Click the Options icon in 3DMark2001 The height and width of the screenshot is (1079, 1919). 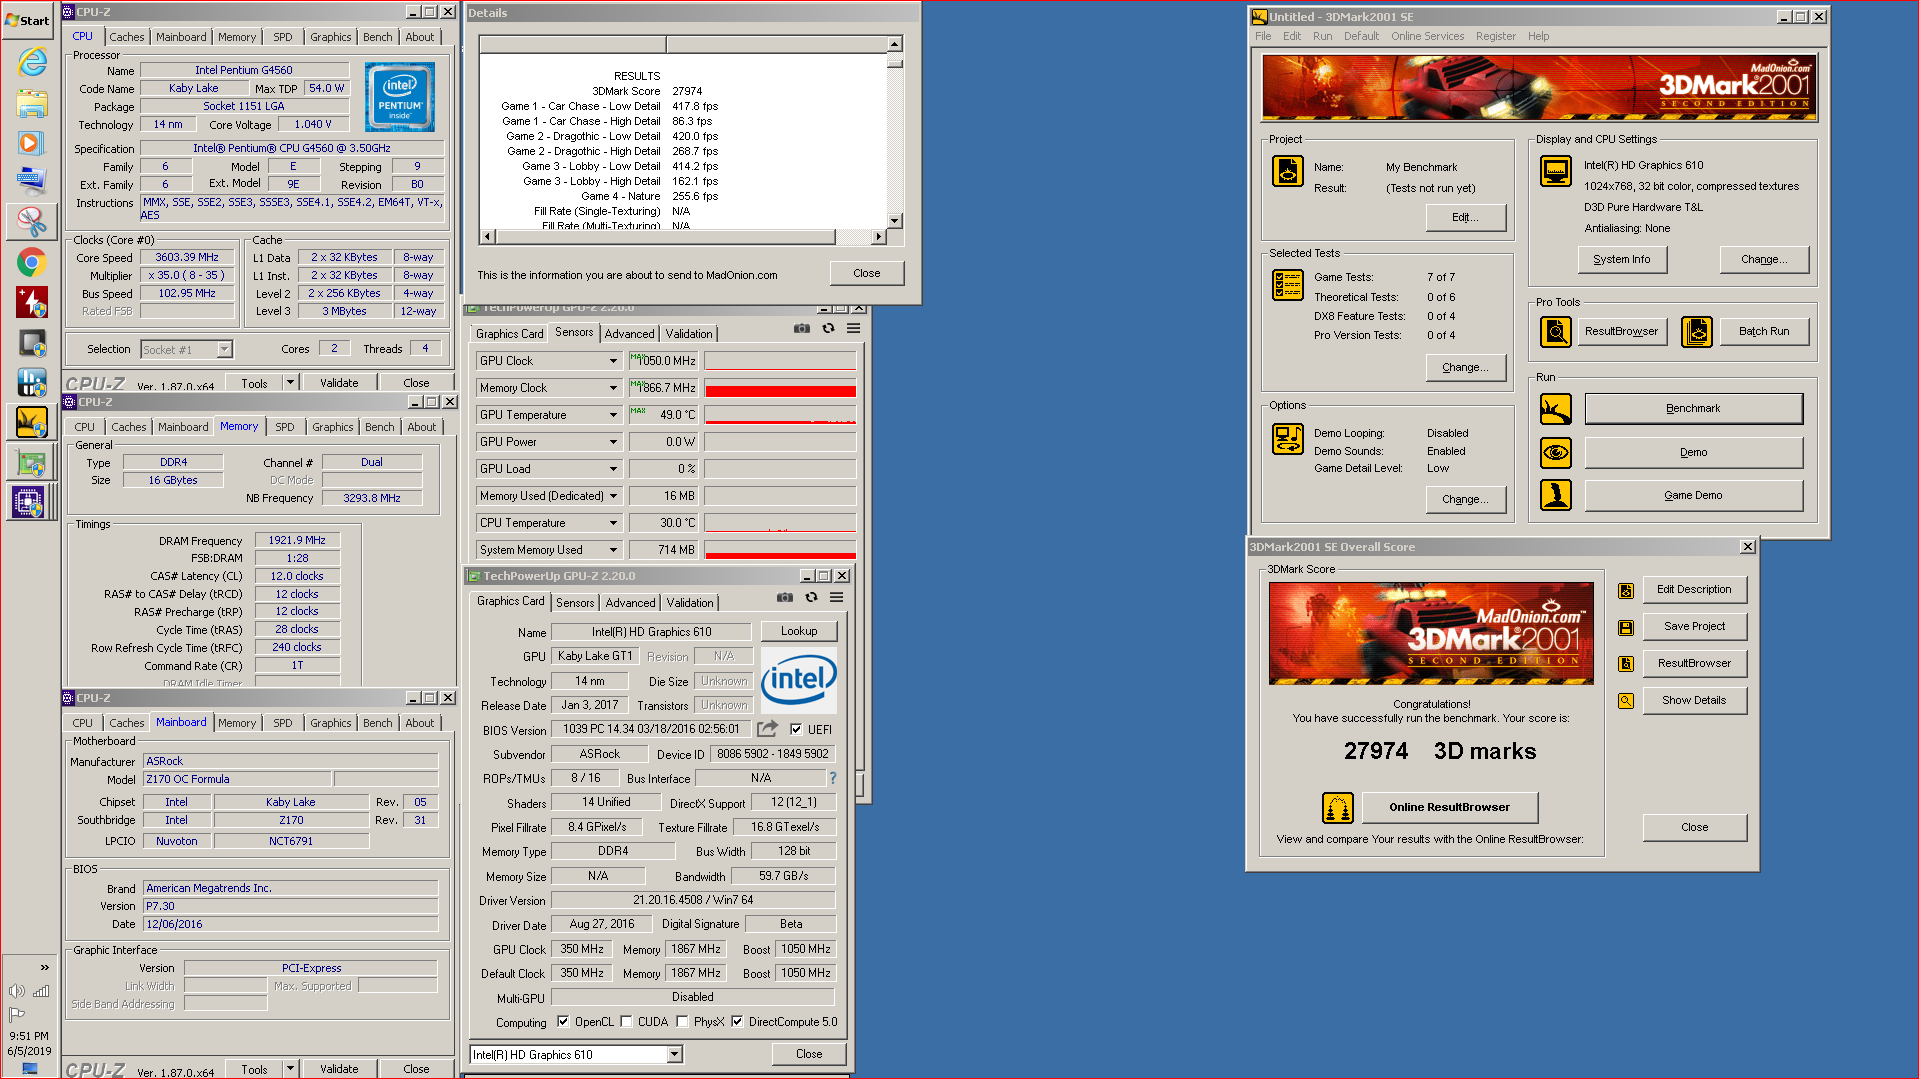(x=1288, y=439)
